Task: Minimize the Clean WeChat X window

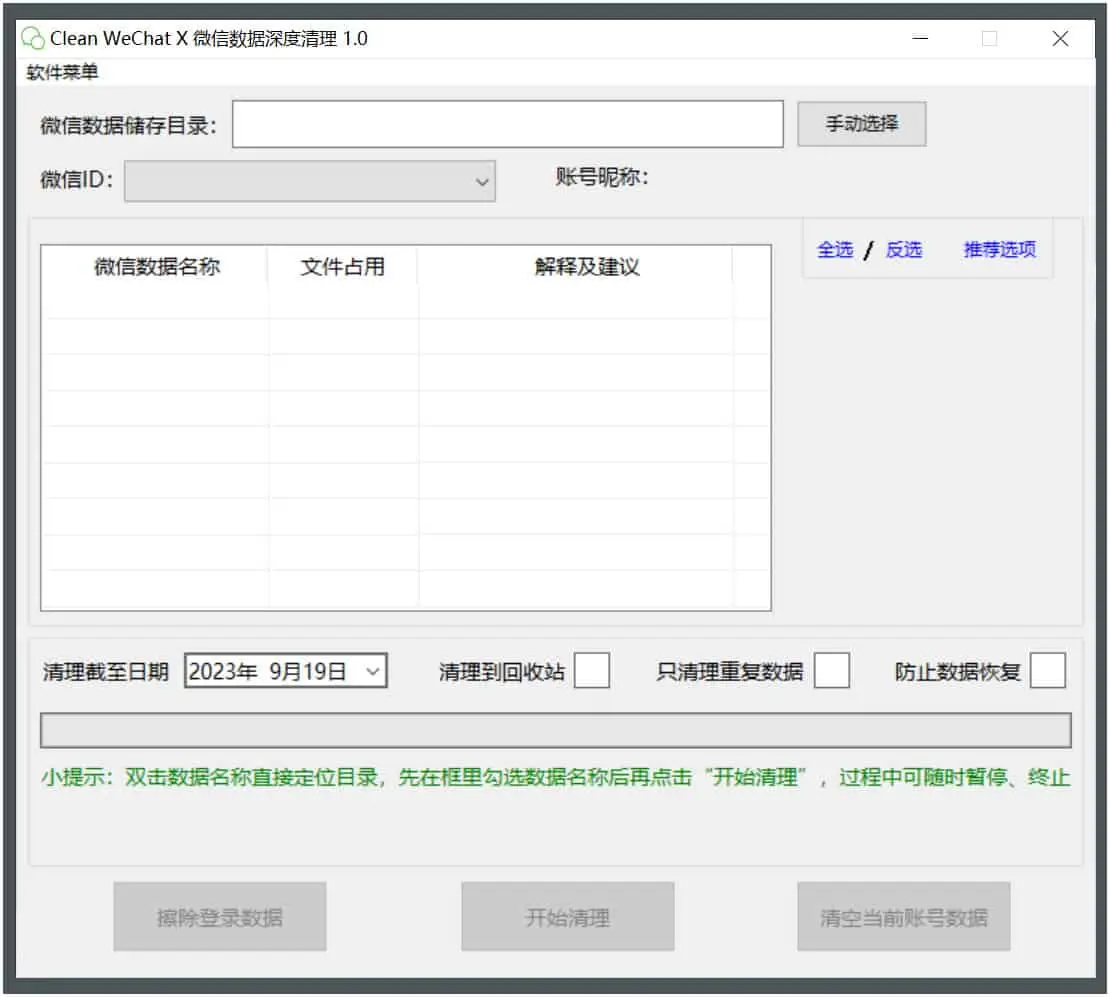Action: click(x=920, y=39)
